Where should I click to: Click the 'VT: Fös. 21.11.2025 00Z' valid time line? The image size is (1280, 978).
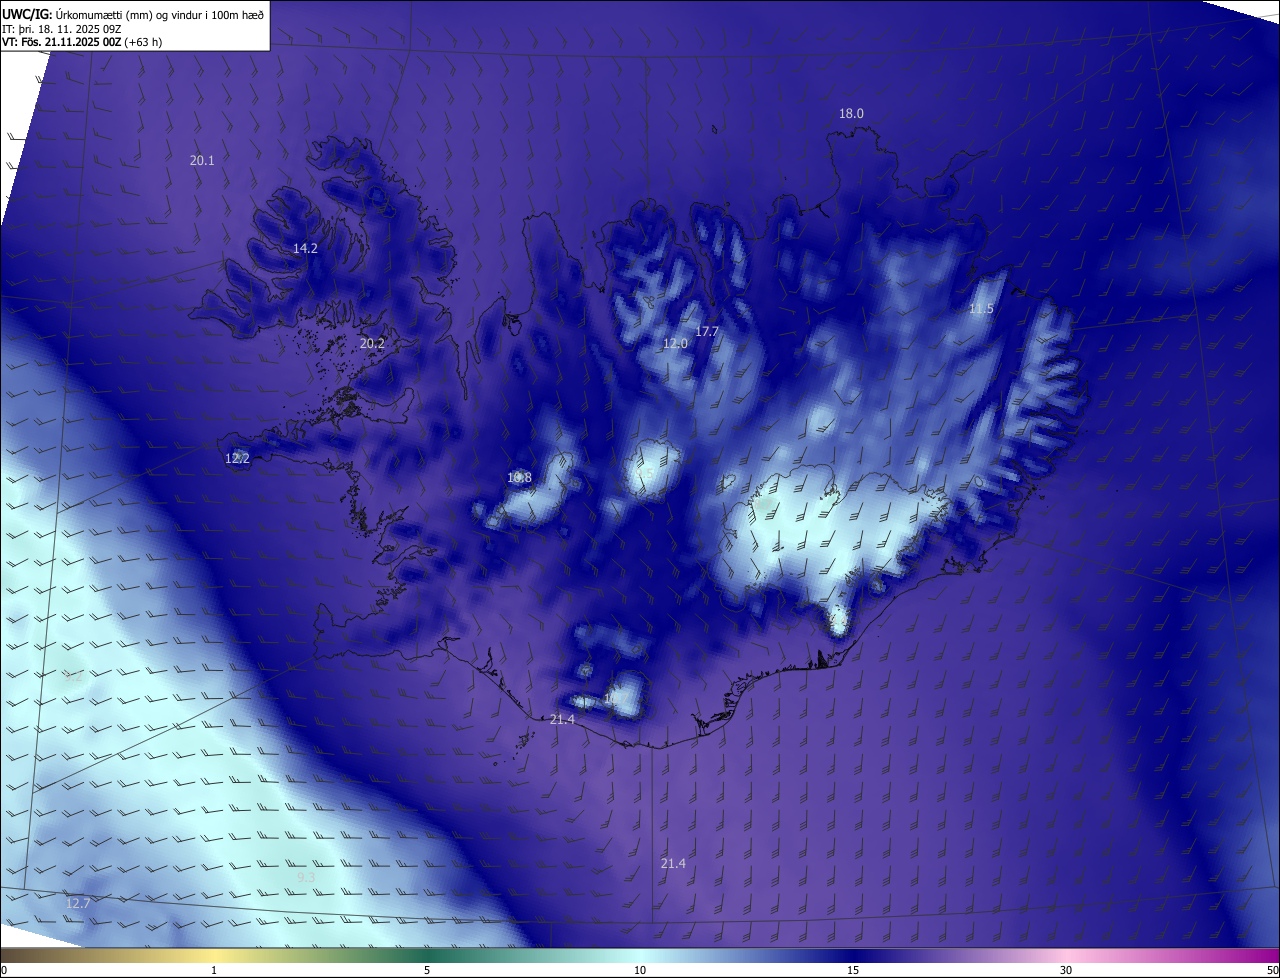click(82, 42)
